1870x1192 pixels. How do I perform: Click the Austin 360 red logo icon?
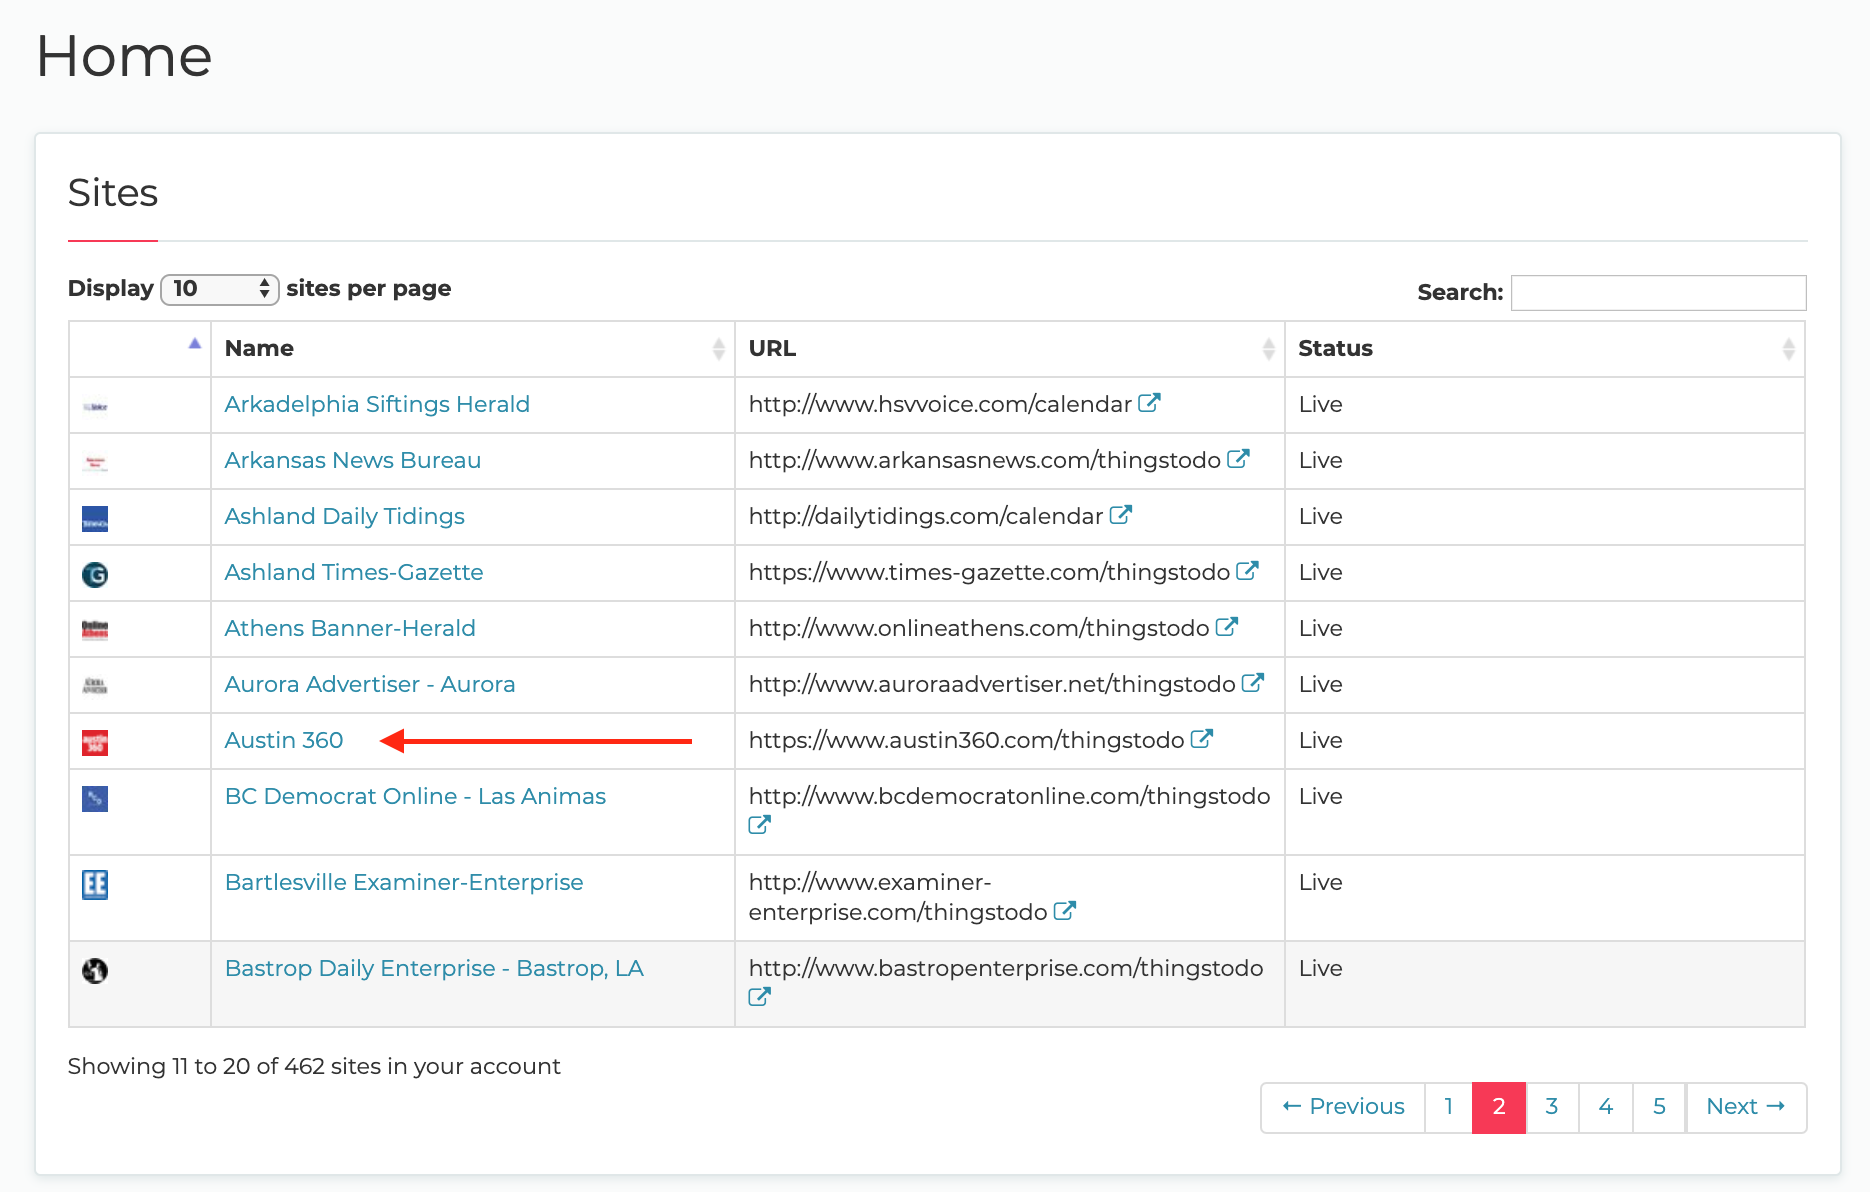pyautogui.click(x=95, y=742)
